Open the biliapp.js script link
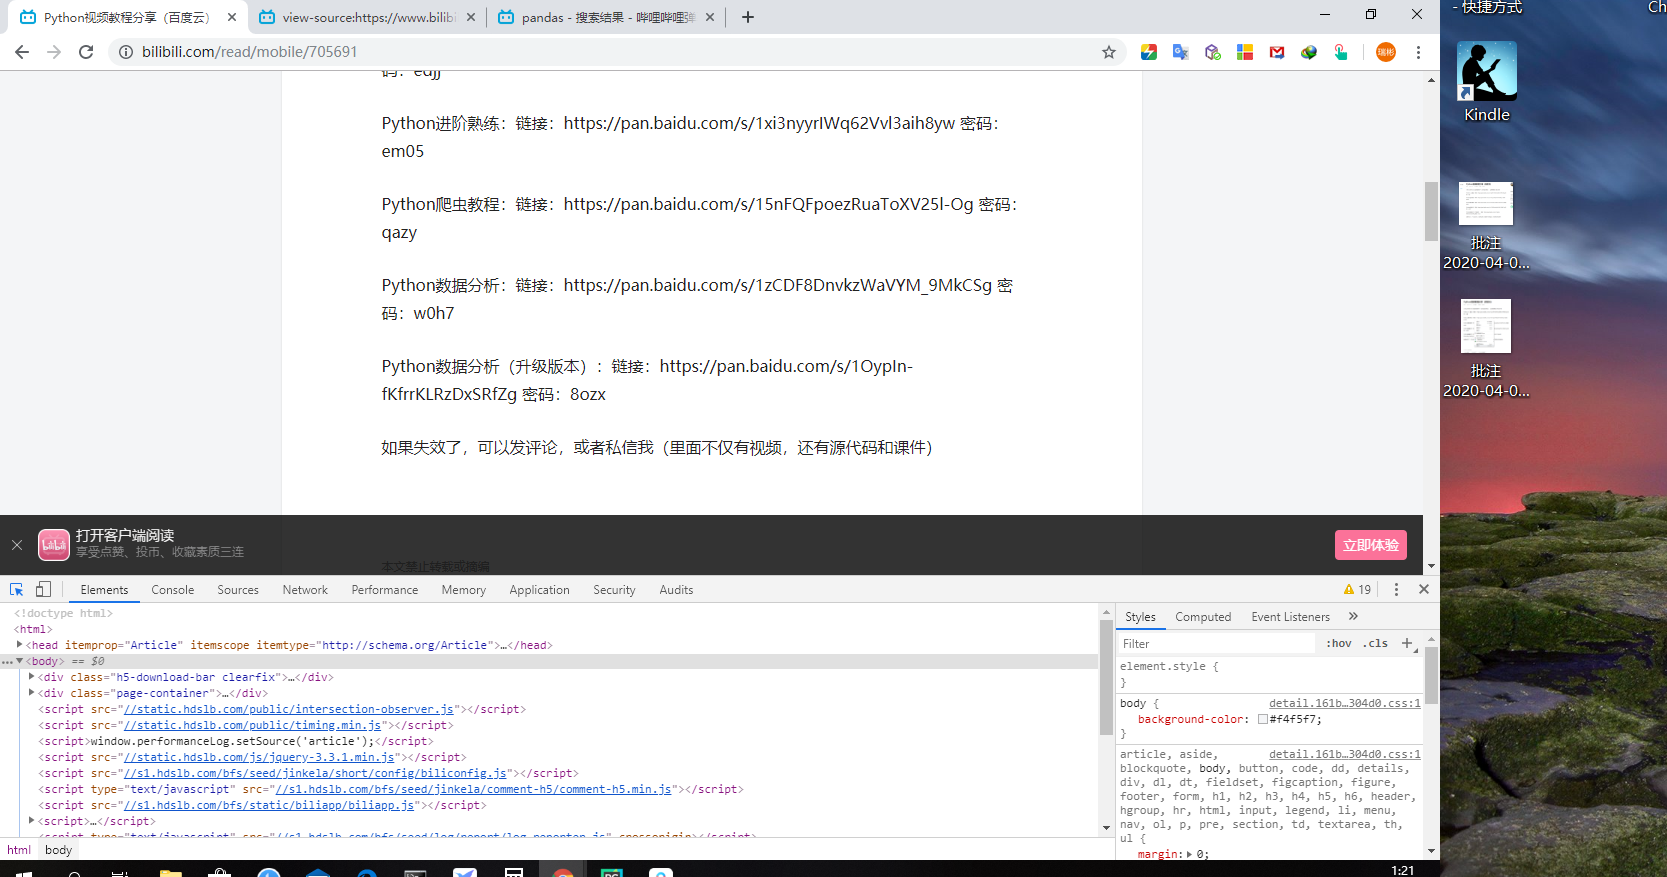1667x877 pixels. pos(269,805)
